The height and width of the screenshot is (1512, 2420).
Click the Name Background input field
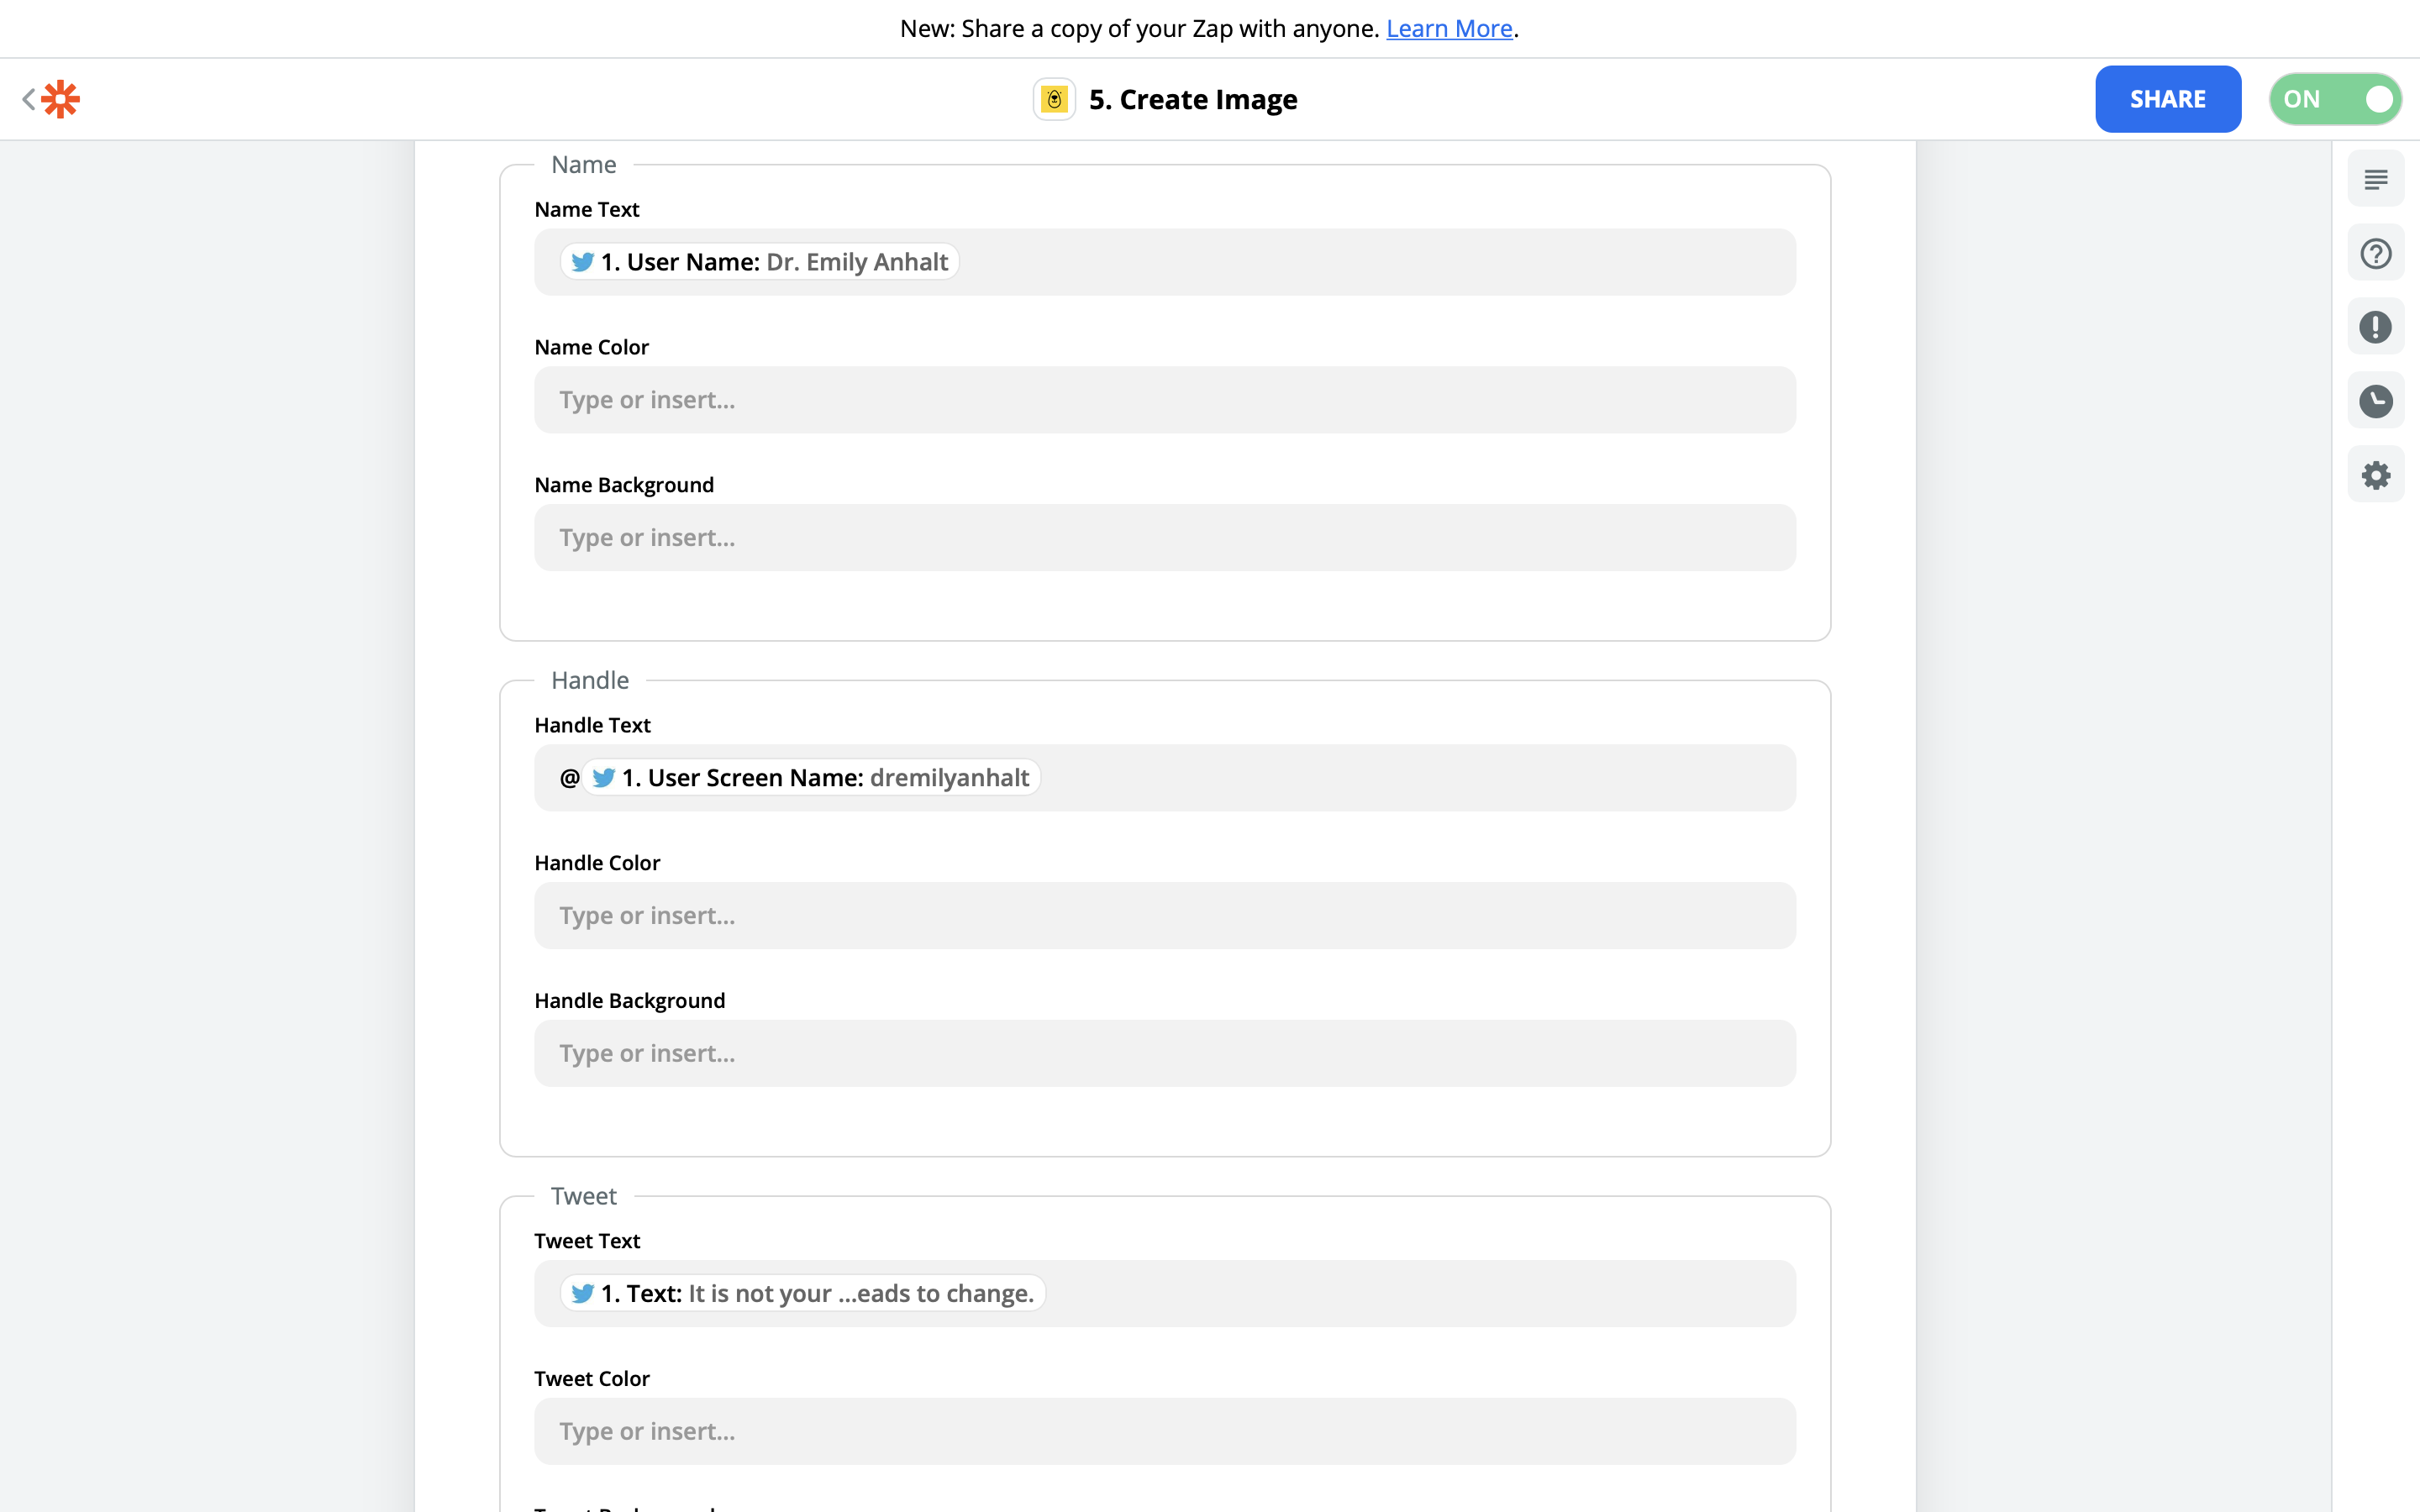pos(1164,538)
